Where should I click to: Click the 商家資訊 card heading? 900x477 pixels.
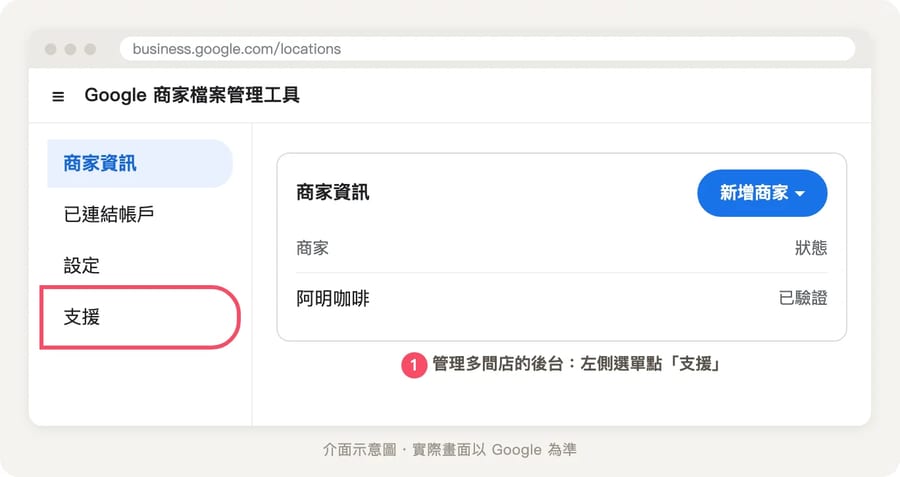332,192
